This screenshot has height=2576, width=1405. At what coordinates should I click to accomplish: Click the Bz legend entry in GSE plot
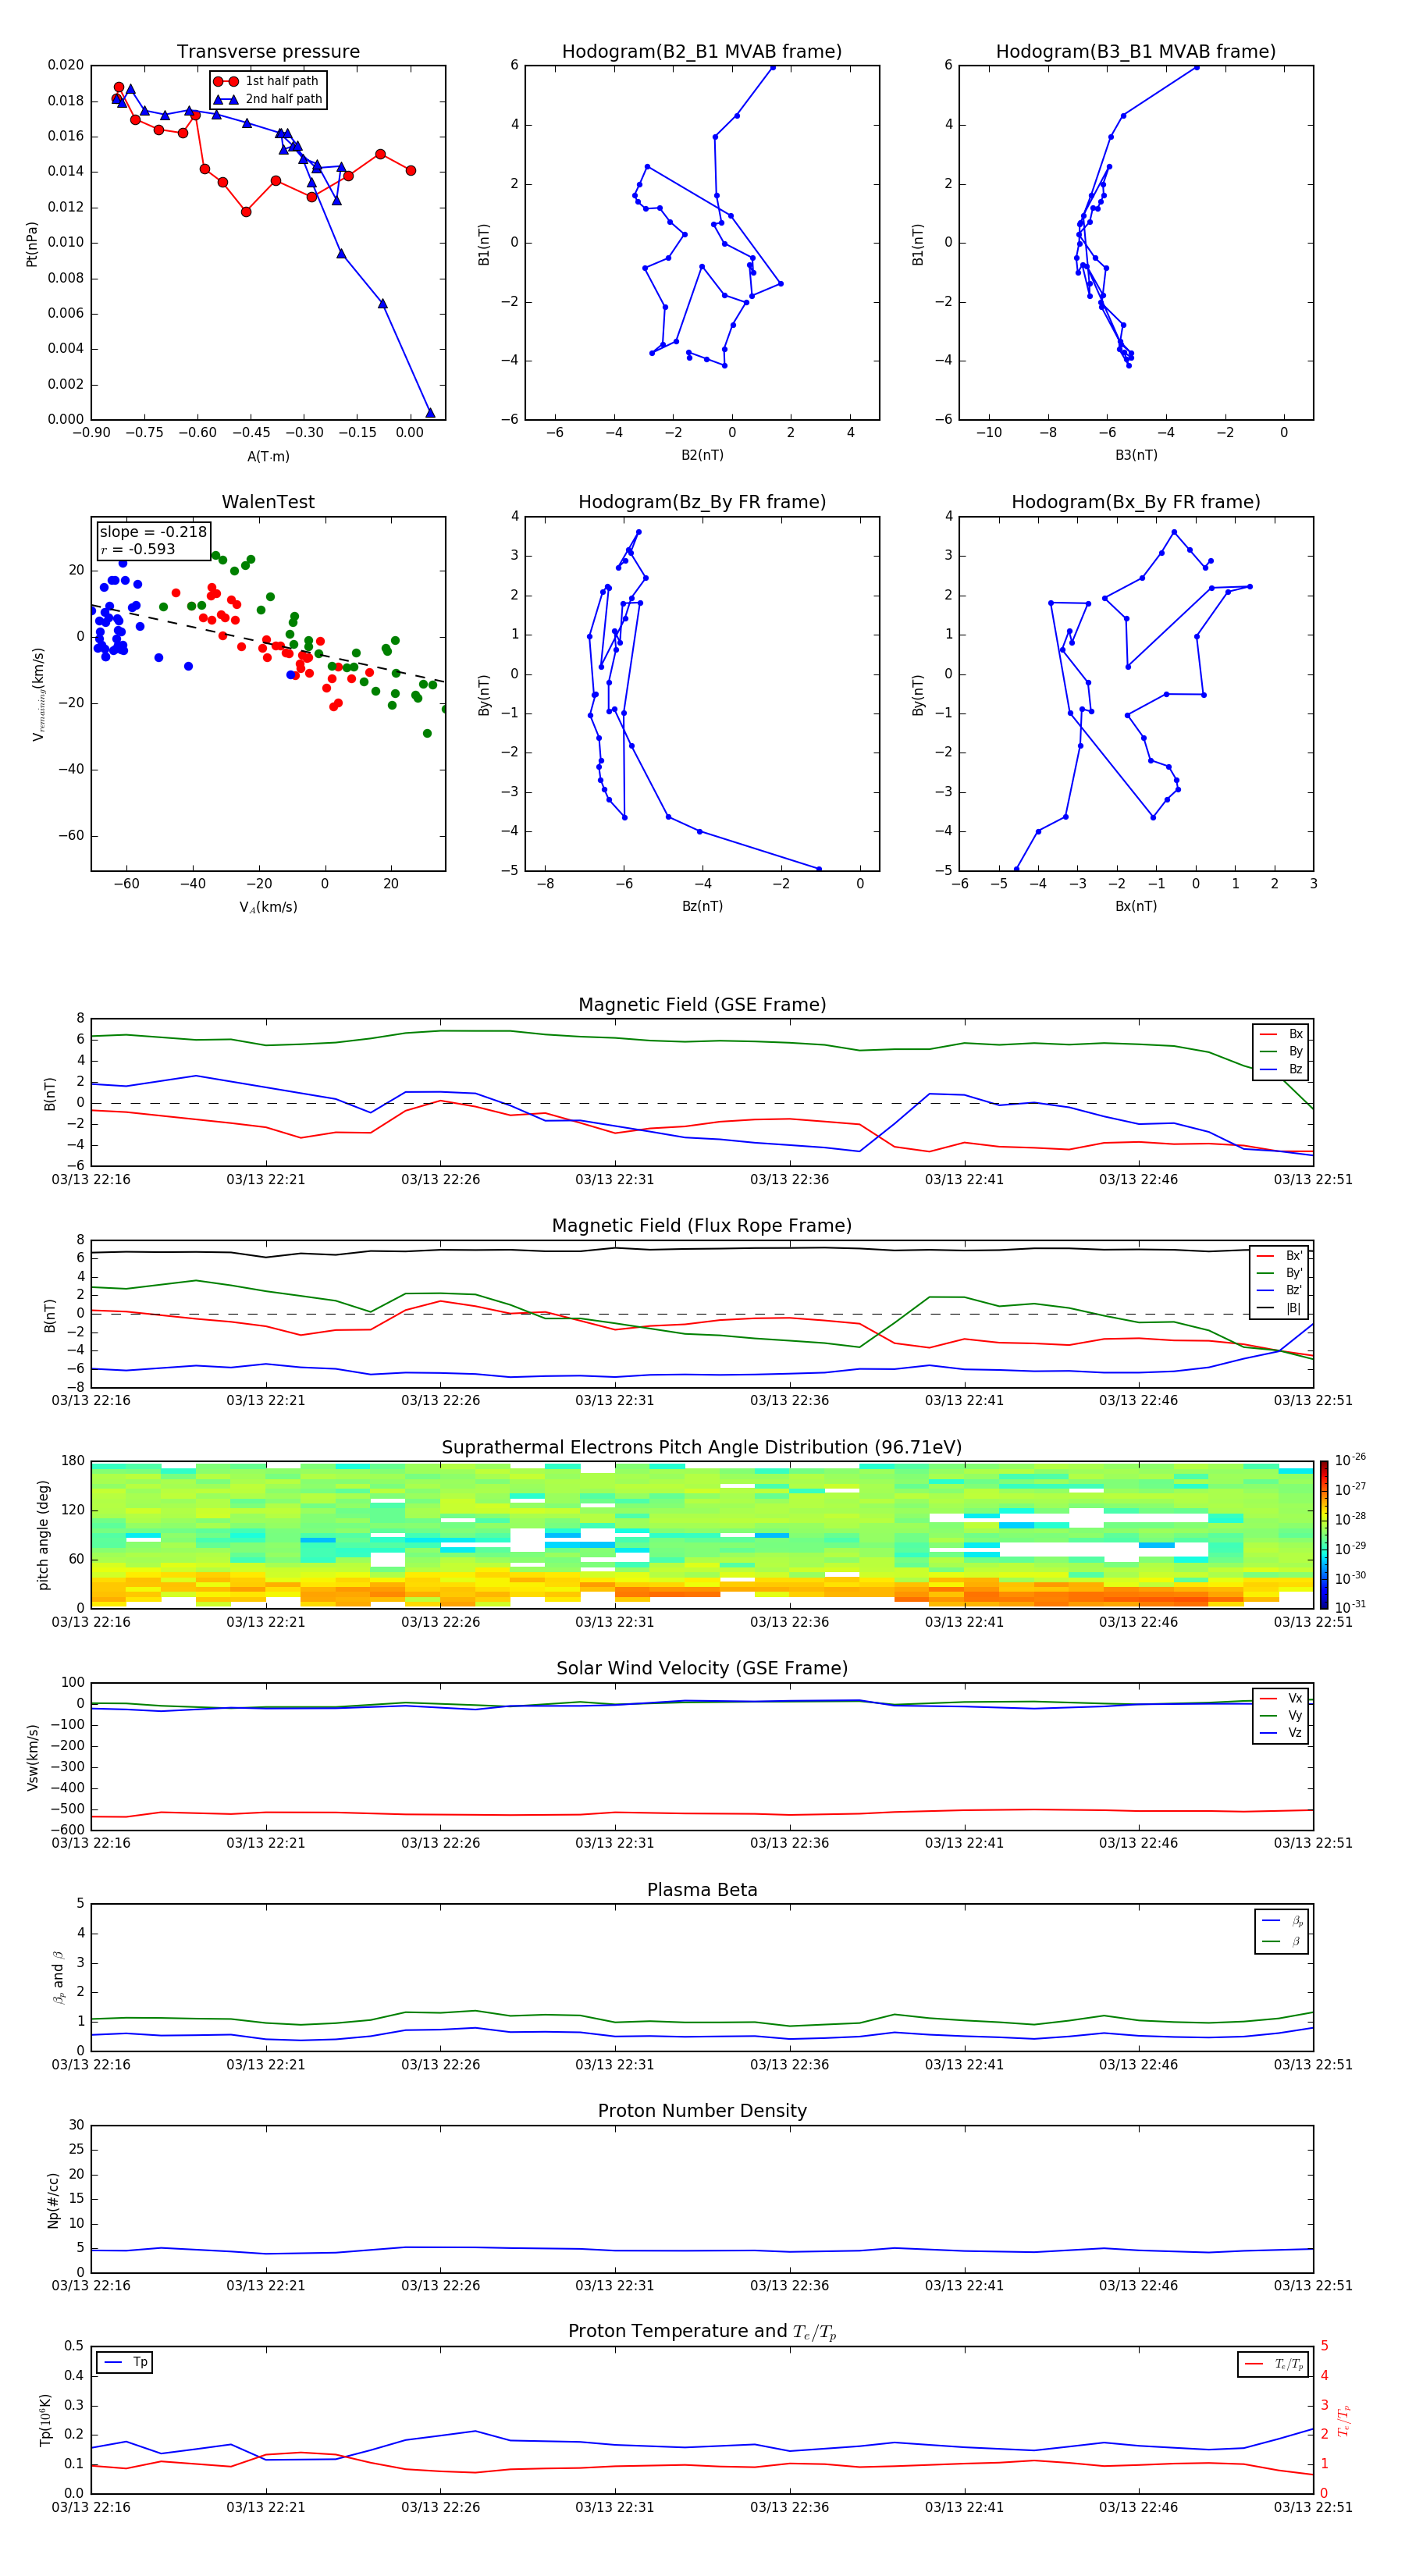click(x=1281, y=1069)
